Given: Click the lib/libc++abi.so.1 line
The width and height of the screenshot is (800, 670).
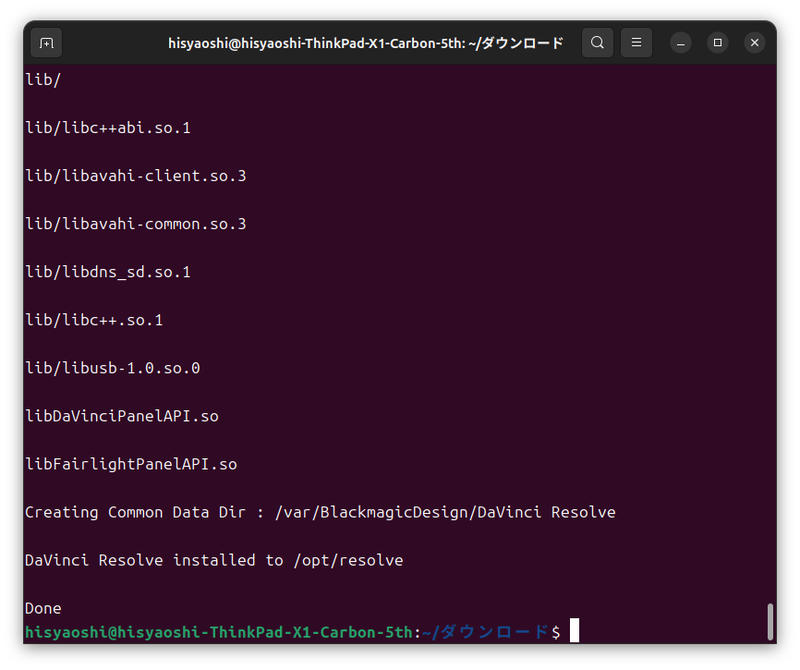Looking at the screenshot, I should (x=107, y=128).
